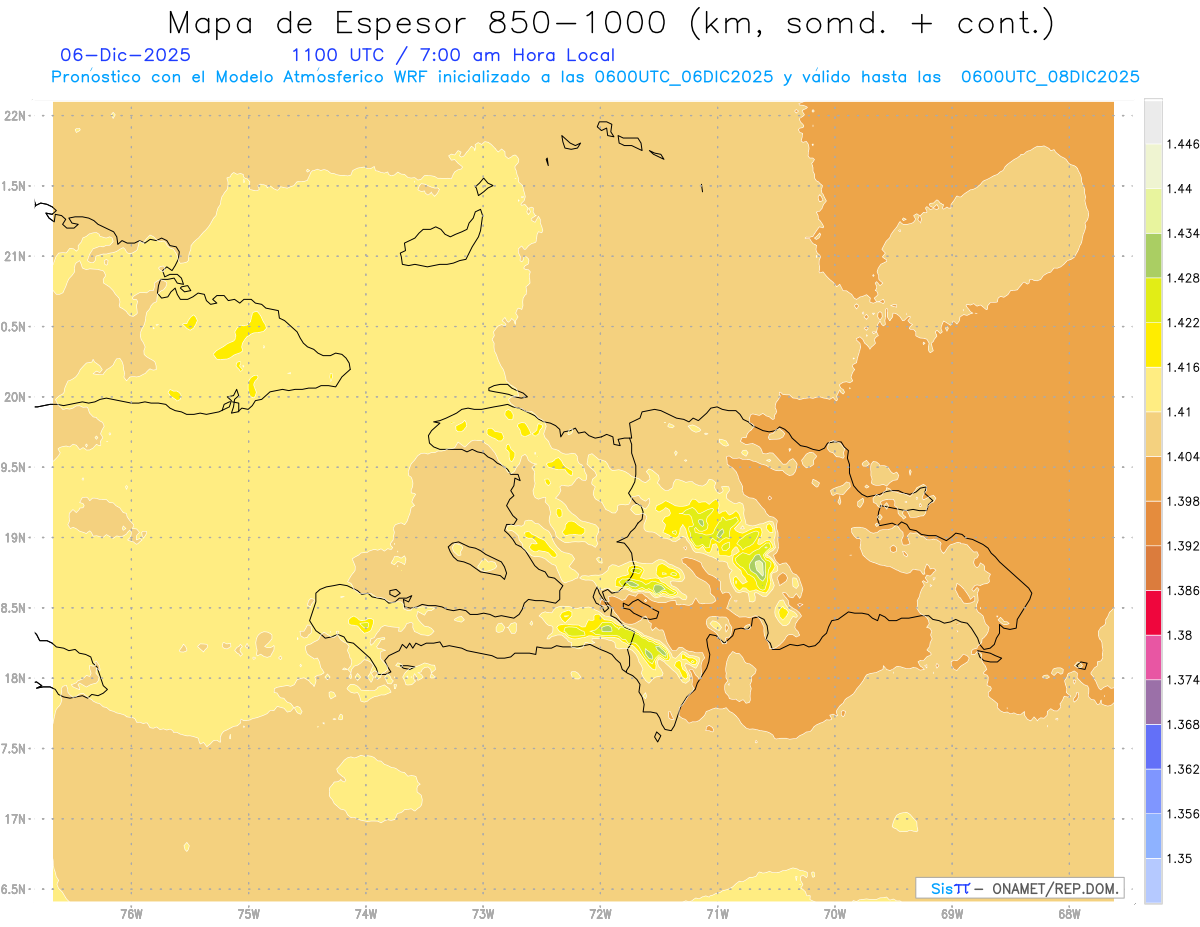The image size is (1200, 927).
Task: Click 'Modelo Atmosferico WRF' in the subtitle
Action: coord(322,76)
